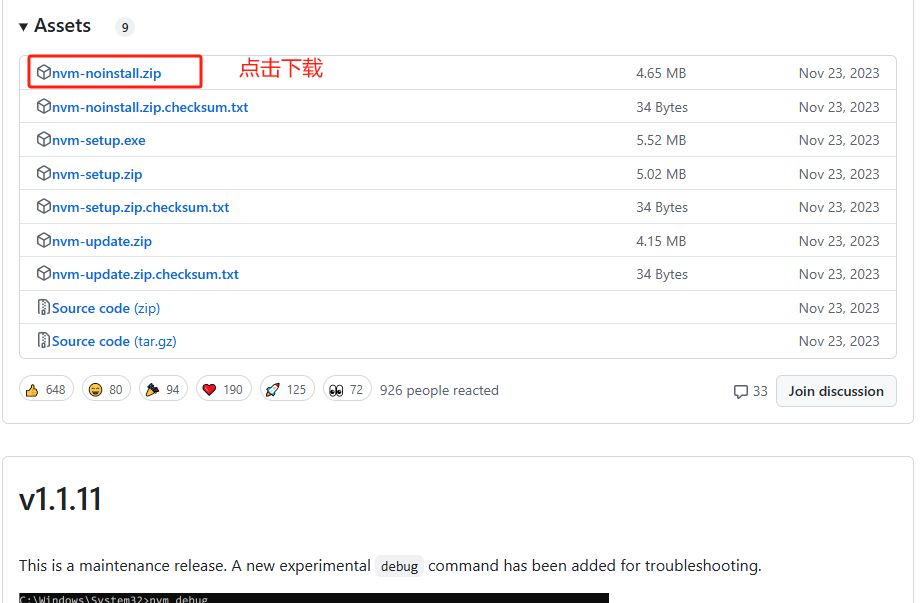Click package icon beside nvm-setup.zip.checksum.txt
This screenshot has height=603, width=921.
(x=43, y=206)
